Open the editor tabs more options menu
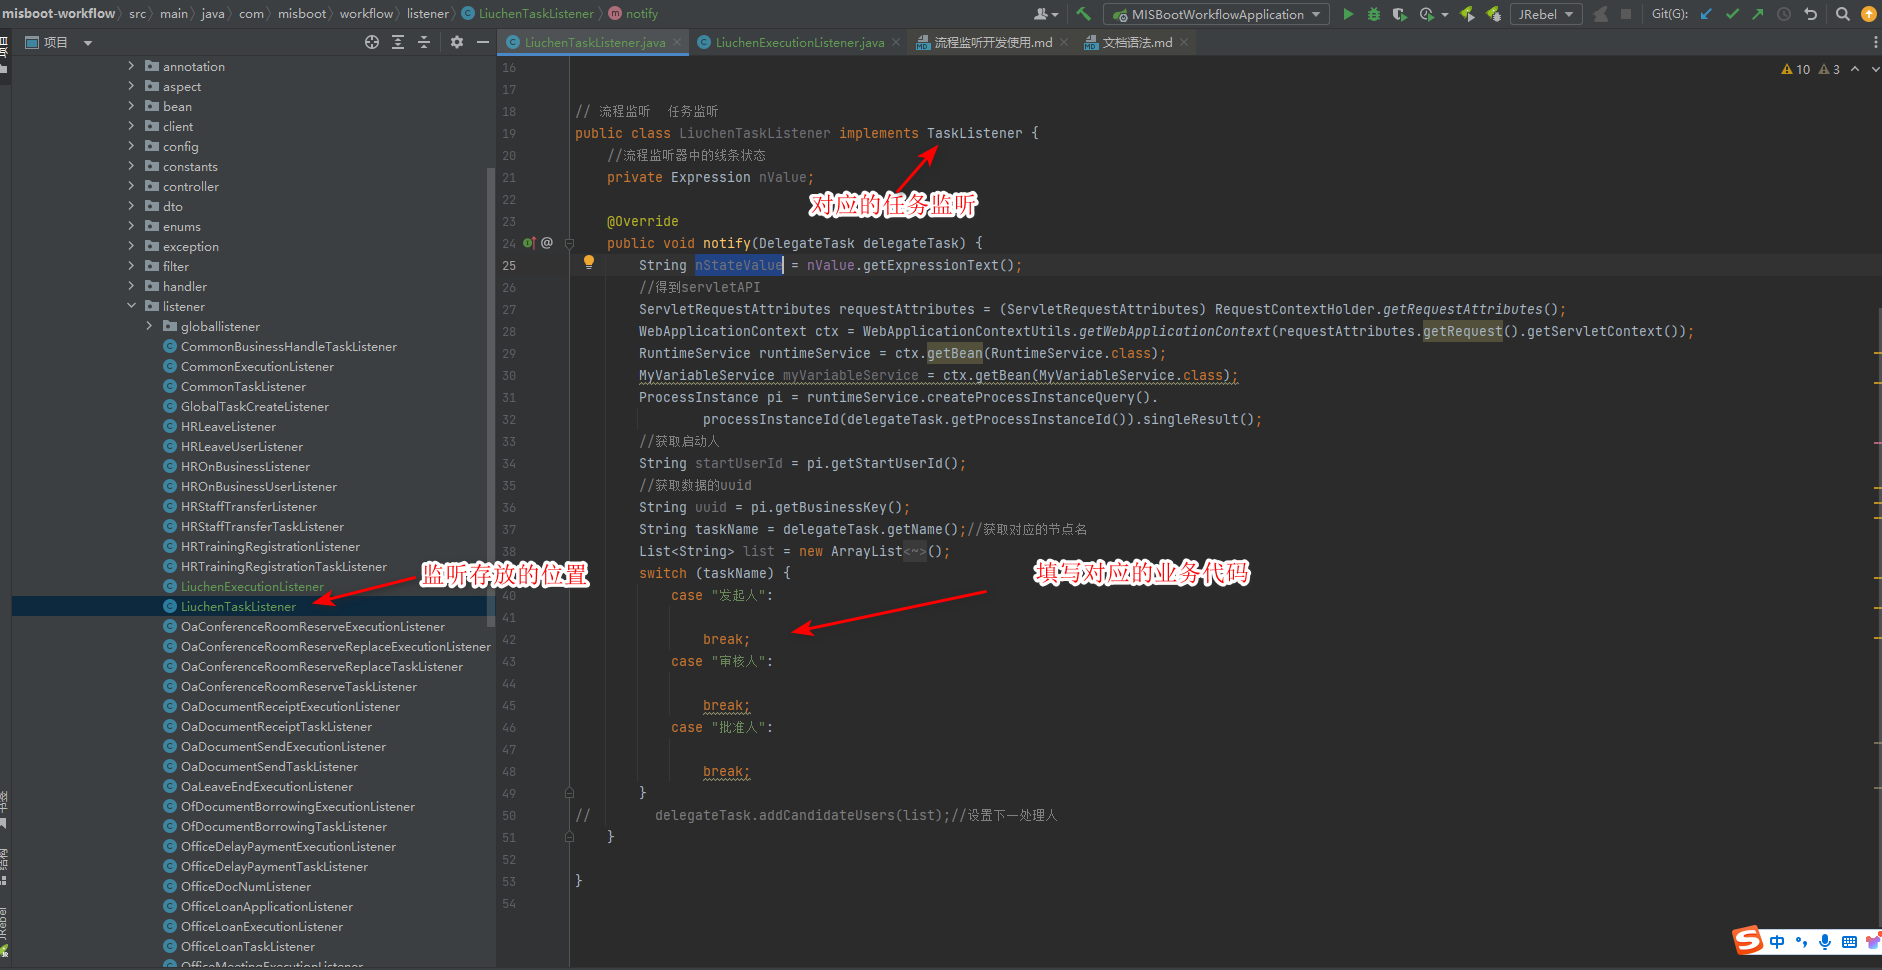The height and width of the screenshot is (970, 1882). (1875, 42)
